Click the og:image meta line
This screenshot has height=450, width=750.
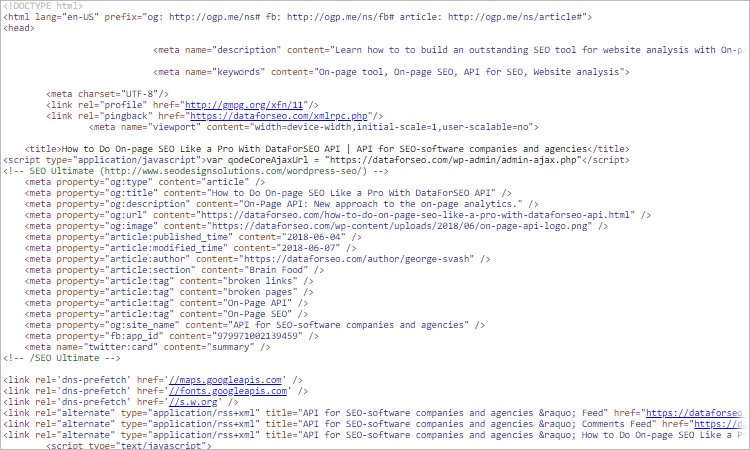pyautogui.click(x=316, y=226)
